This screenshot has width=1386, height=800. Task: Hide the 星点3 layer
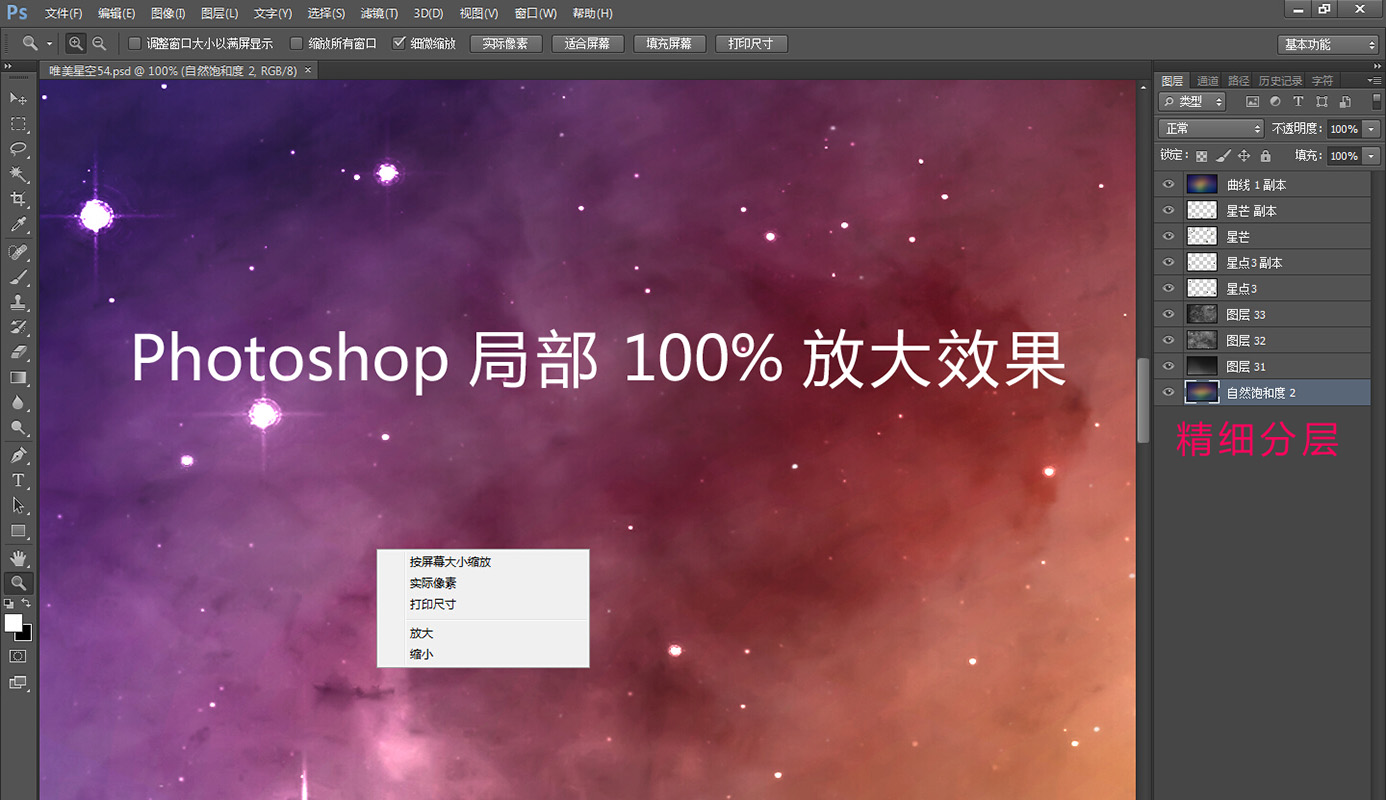coord(1168,288)
